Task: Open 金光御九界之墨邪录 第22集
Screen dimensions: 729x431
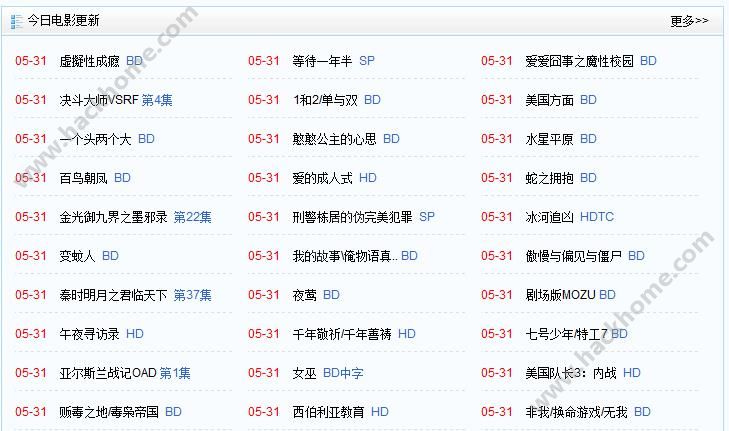Action: coord(135,217)
